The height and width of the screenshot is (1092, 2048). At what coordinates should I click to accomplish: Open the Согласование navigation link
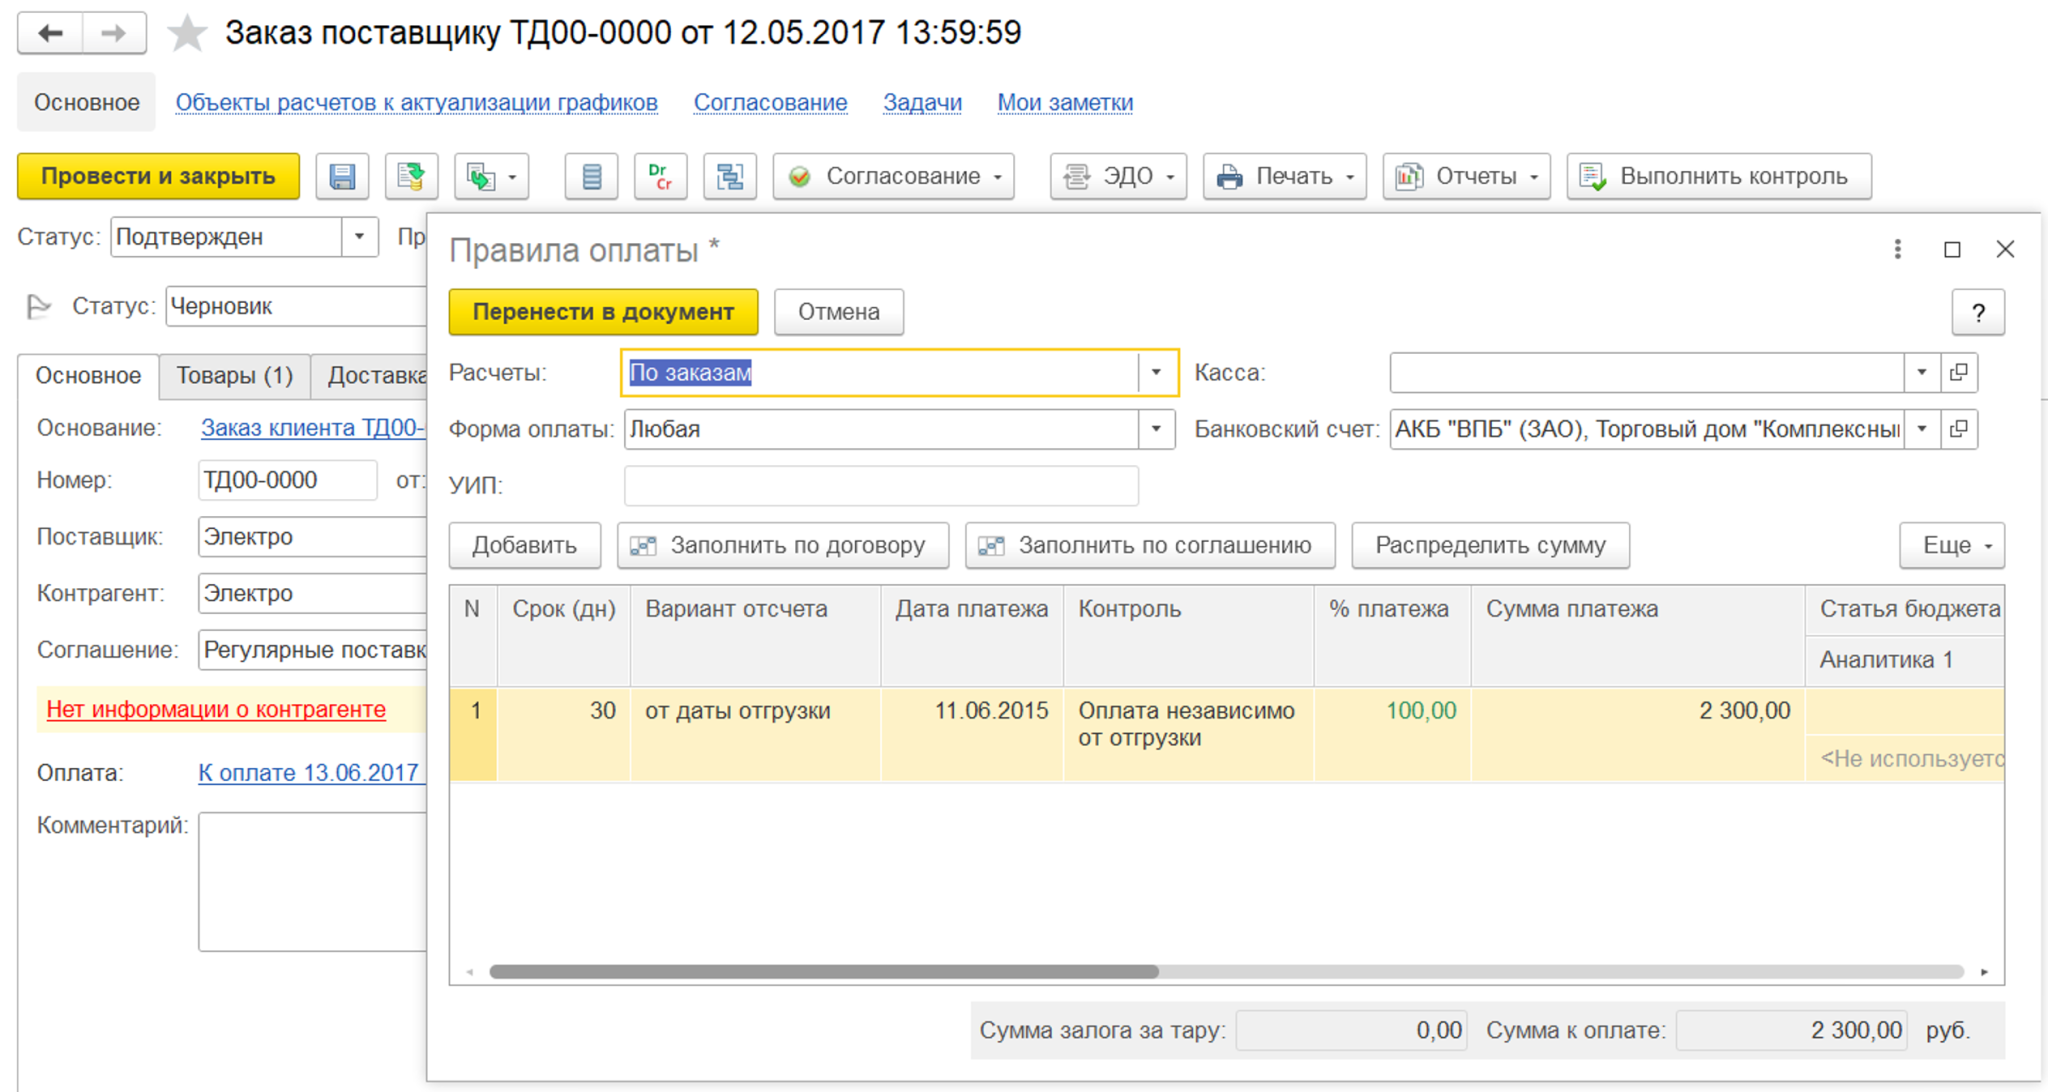(x=770, y=102)
